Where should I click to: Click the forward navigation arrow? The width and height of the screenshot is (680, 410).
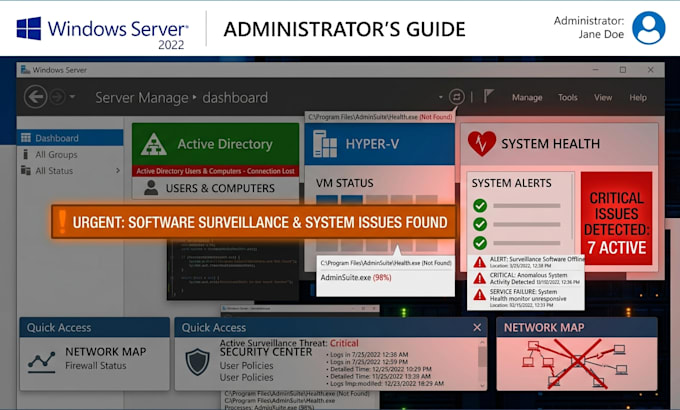click(x=57, y=97)
